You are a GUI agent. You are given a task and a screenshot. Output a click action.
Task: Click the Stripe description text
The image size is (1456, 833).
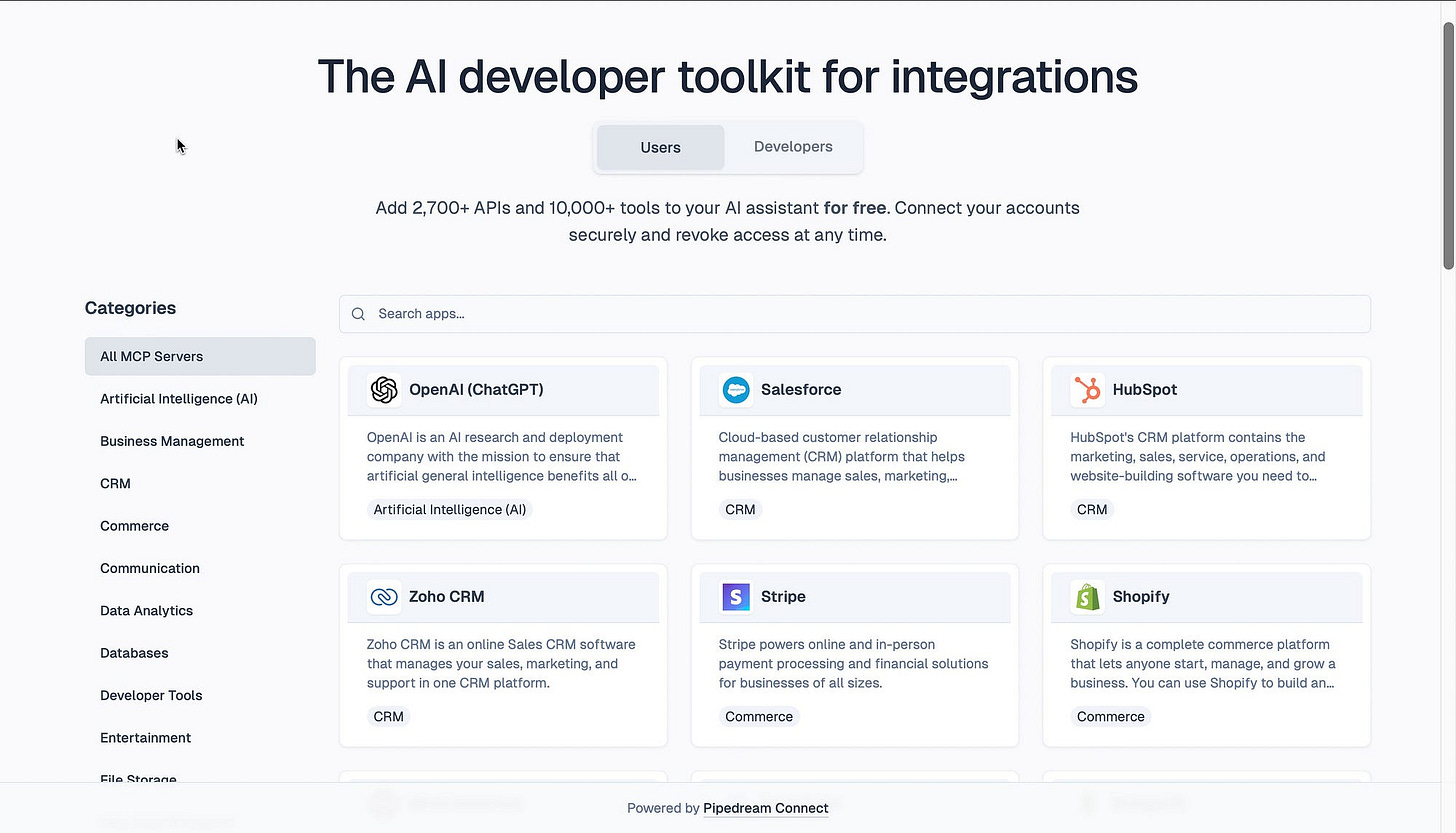tap(853, 664)
